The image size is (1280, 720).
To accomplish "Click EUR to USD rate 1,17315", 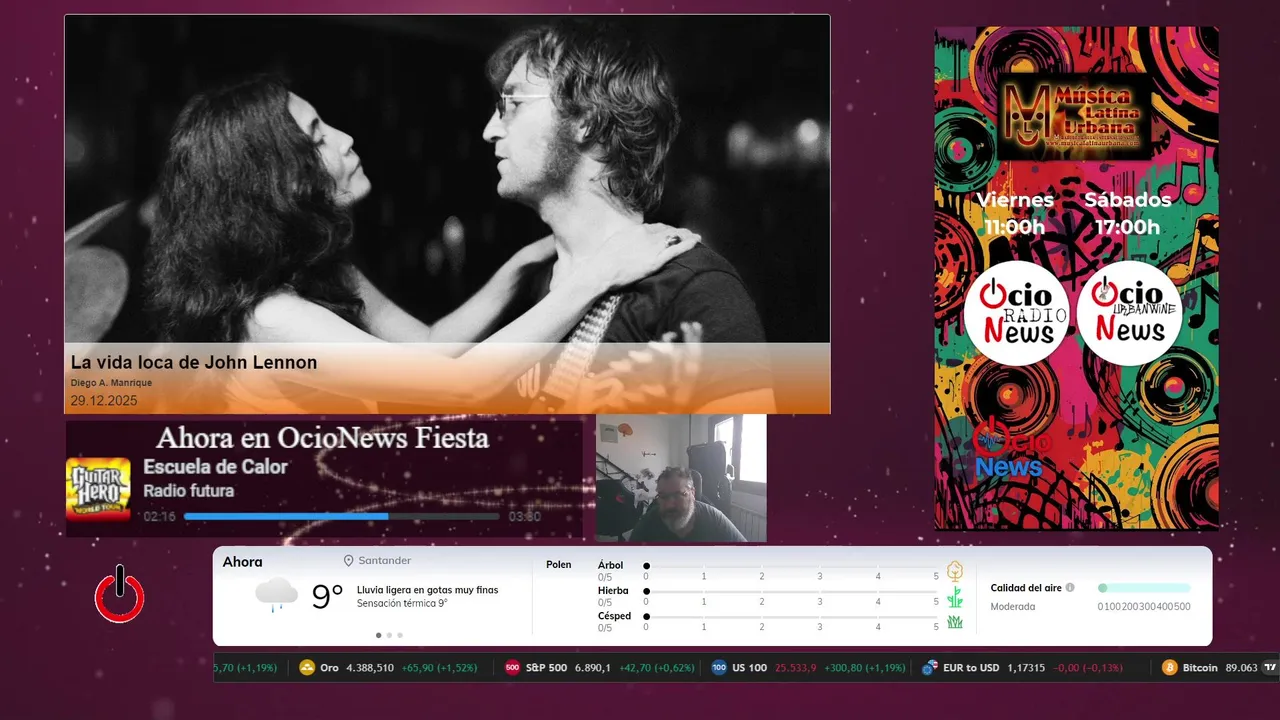I will [x=1026, y=667].
